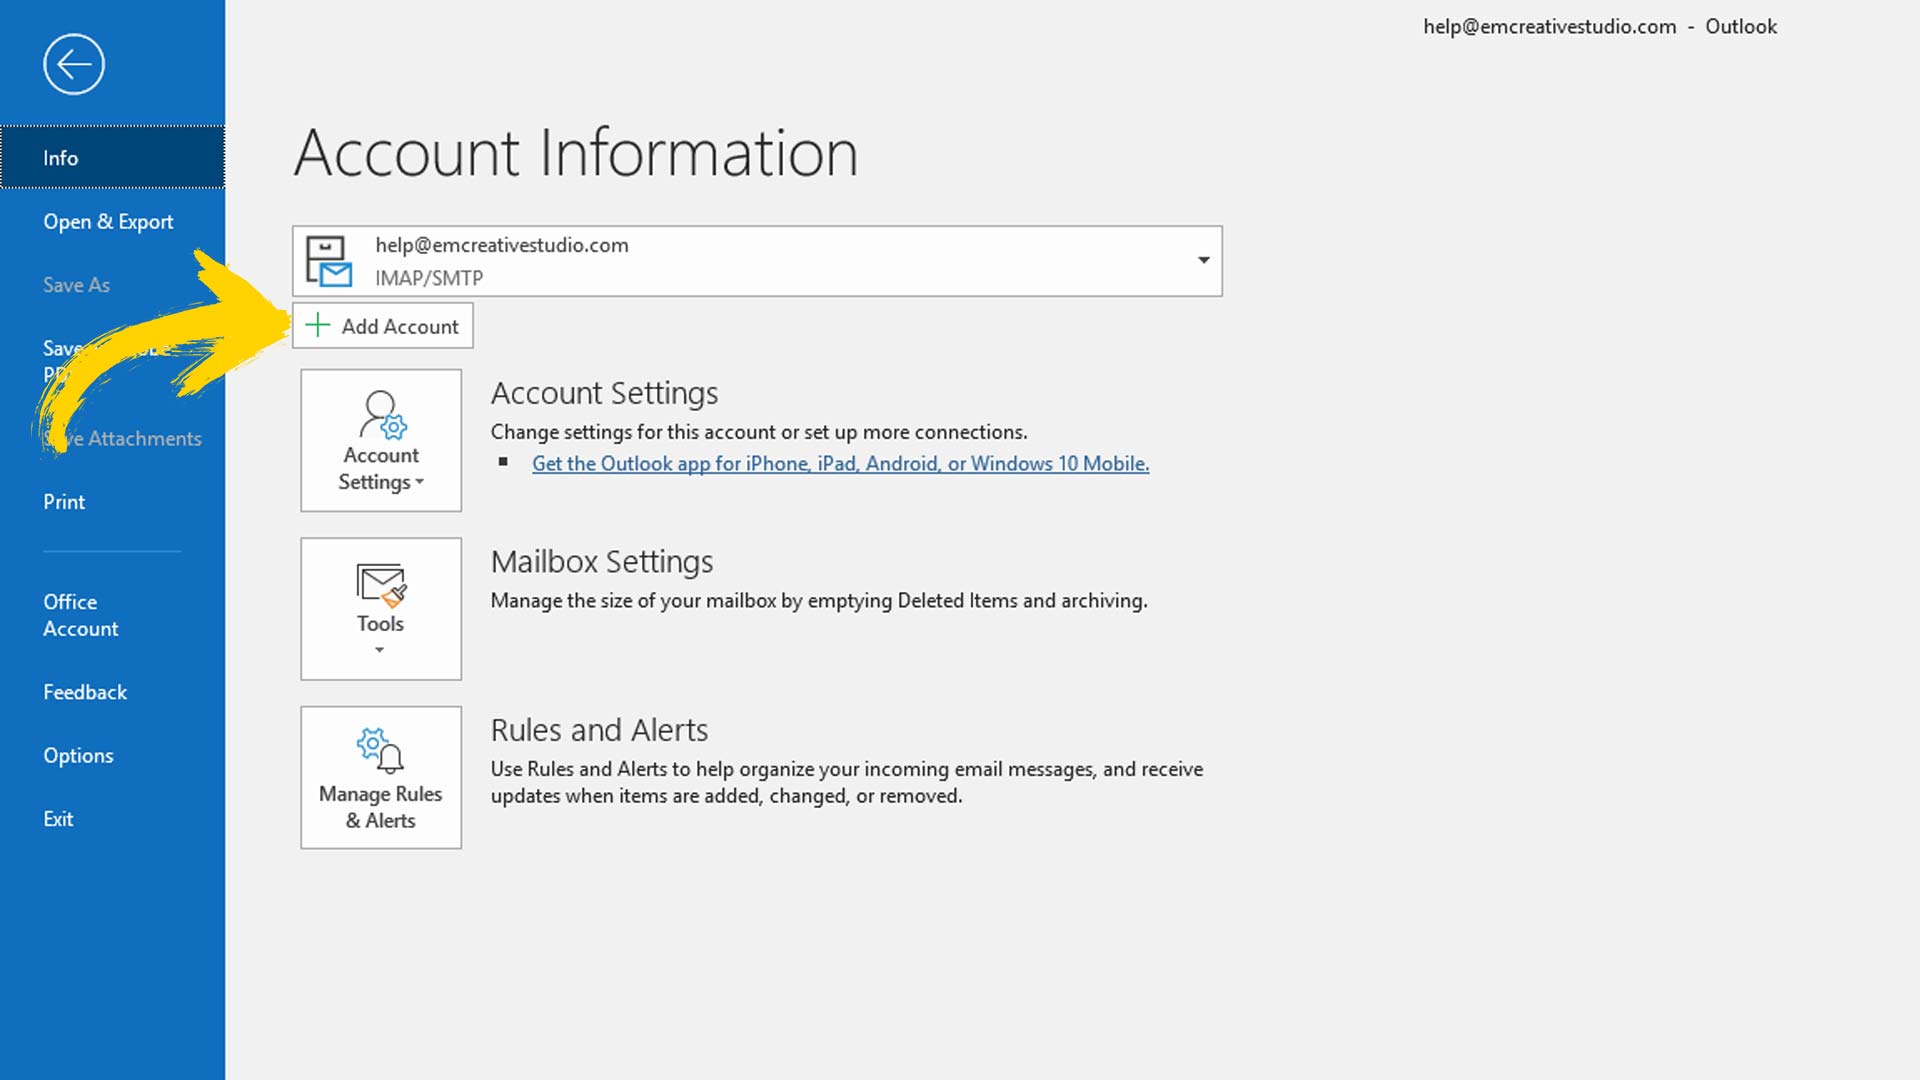Click the person-with-gear Account Settings icon
This screenshot has width=1920, height=1080.
point(383,415)
